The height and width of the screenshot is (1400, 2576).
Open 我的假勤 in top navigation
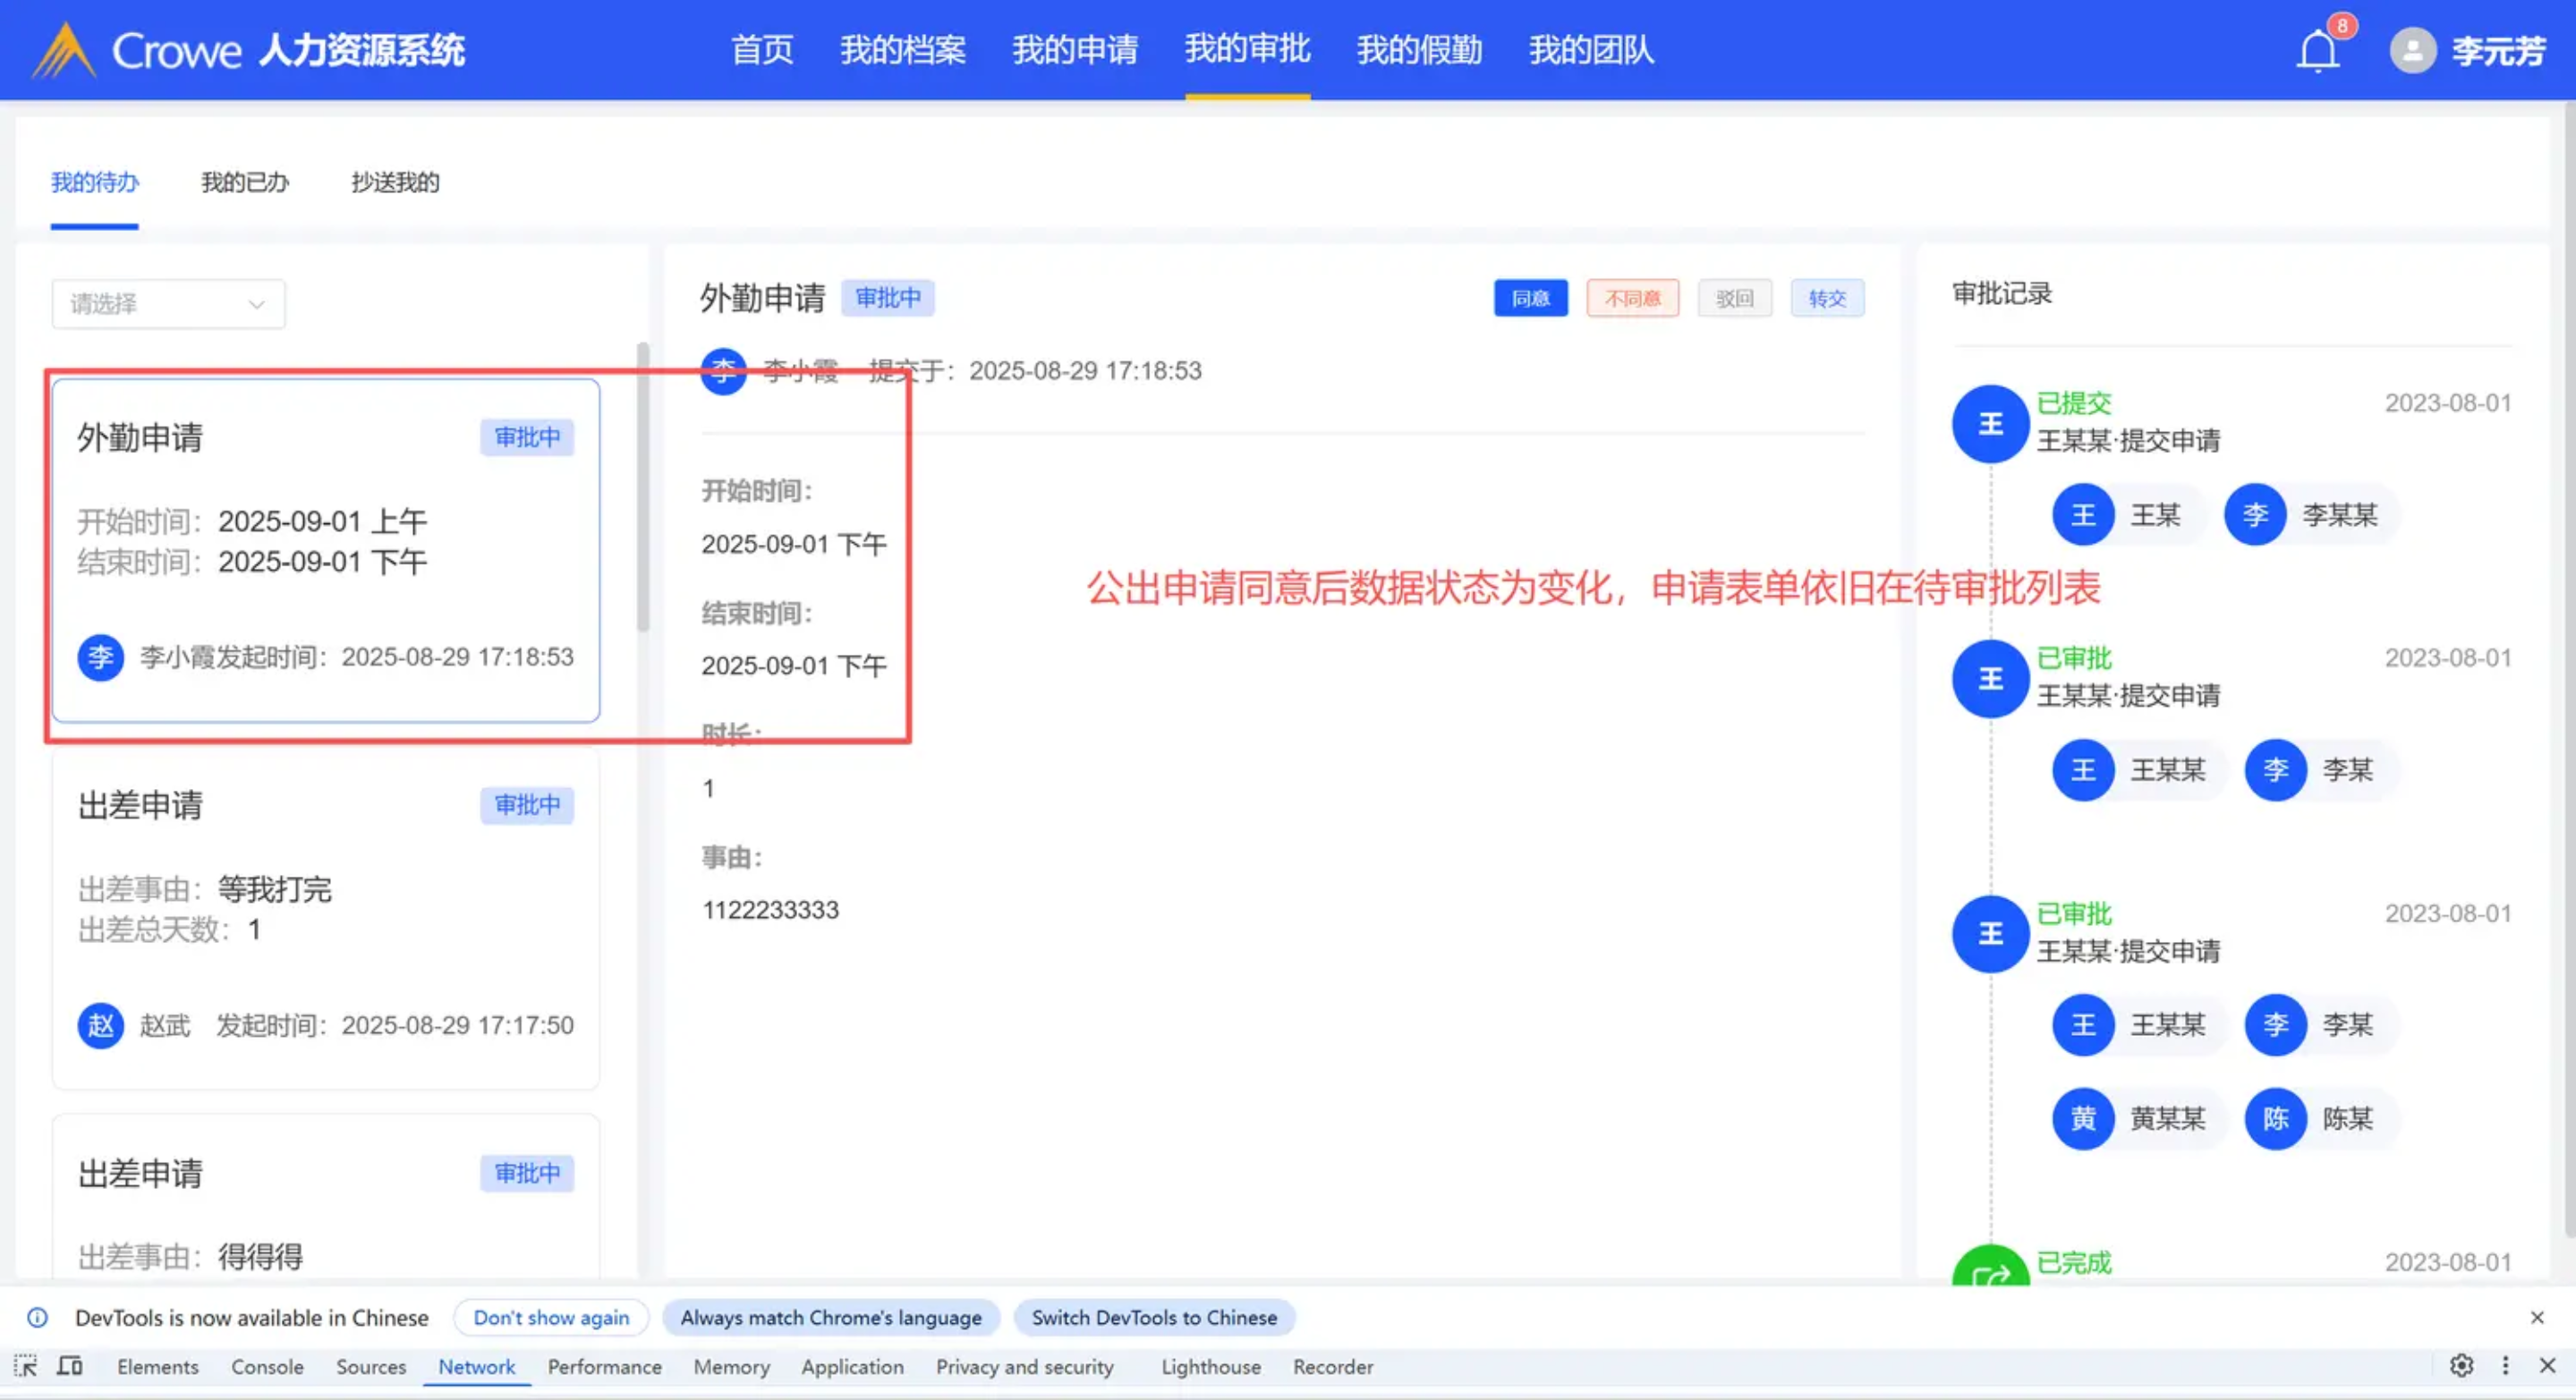pos(1419,50)
